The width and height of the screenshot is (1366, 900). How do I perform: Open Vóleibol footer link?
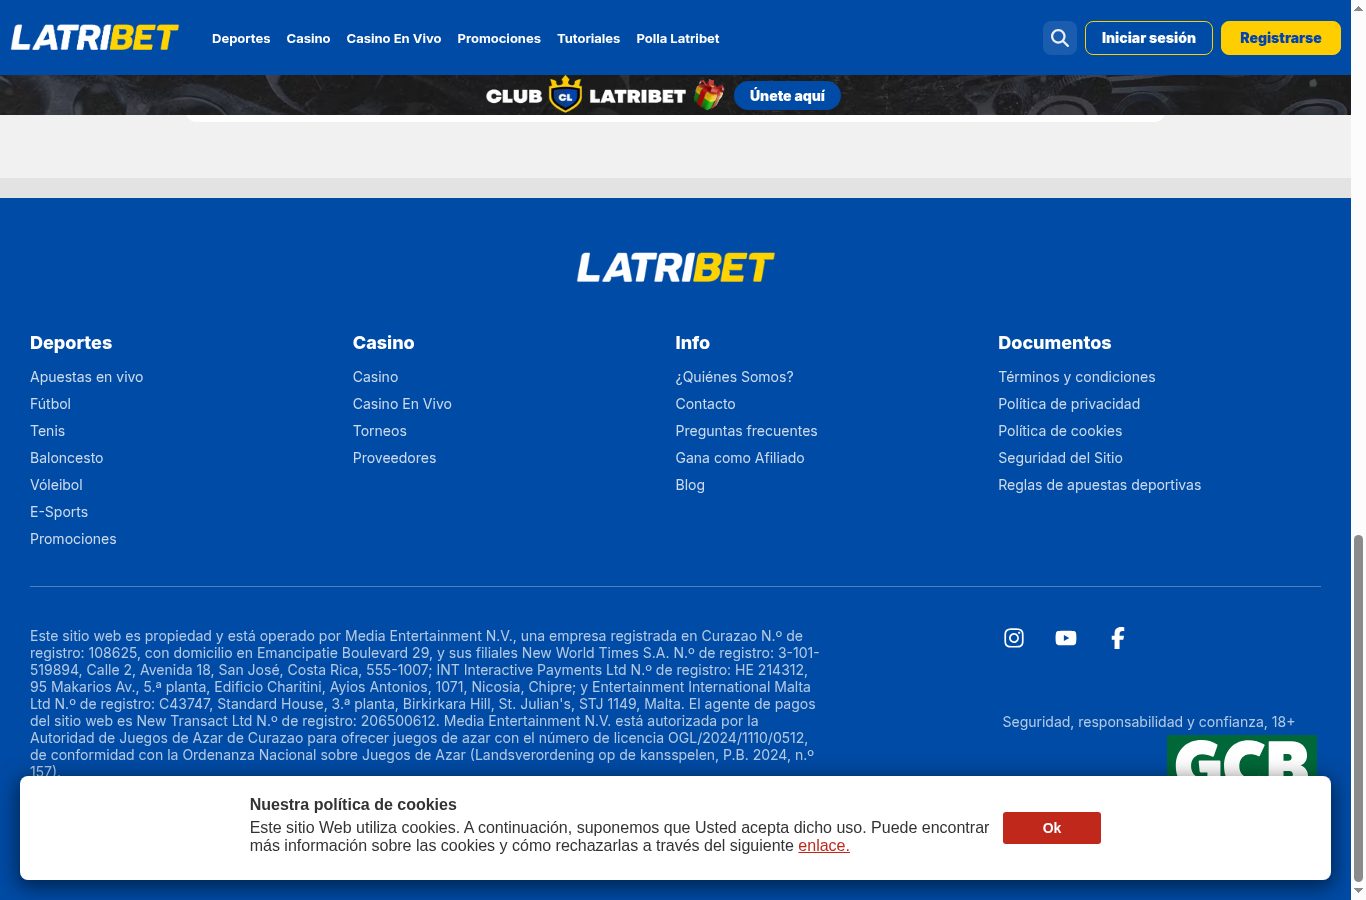coord(56,485)
